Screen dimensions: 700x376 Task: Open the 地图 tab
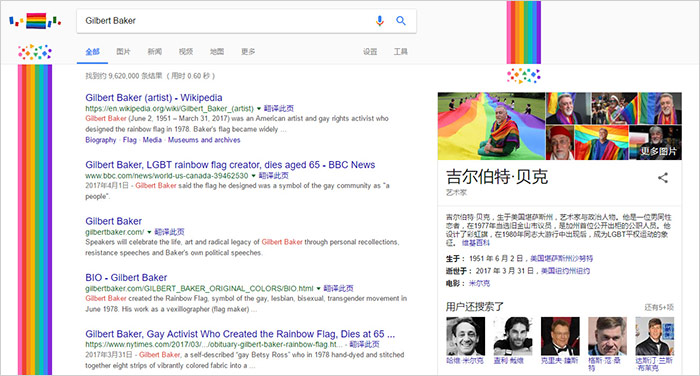tap(217, 52)
